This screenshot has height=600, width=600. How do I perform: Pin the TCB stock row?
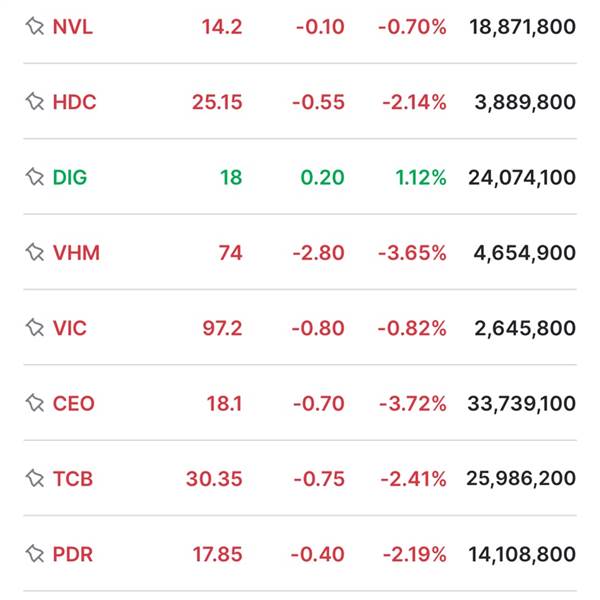35,479
